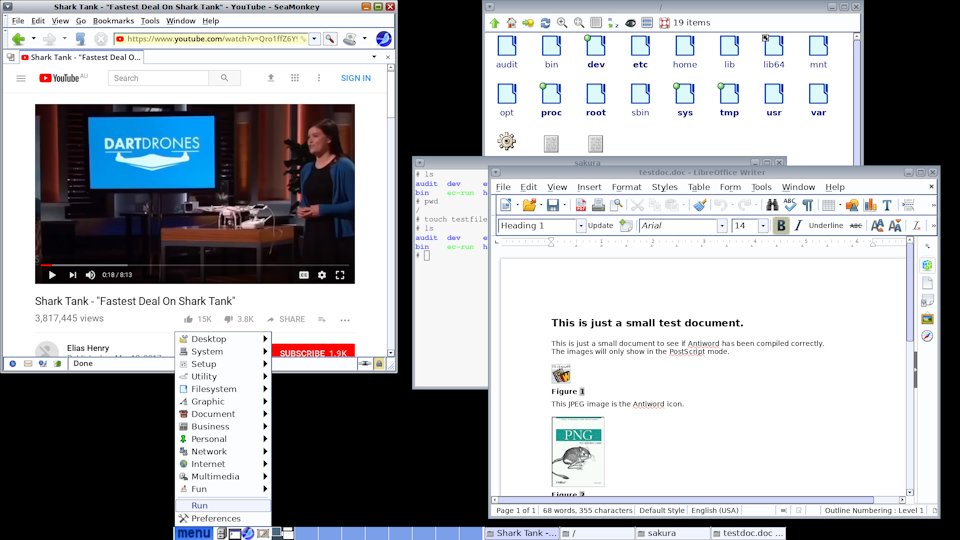The width and height of the screenshot is (960, 540).
Task: Click the Clone Formatting paintbrush in Writer
Action: pos(700,205)
